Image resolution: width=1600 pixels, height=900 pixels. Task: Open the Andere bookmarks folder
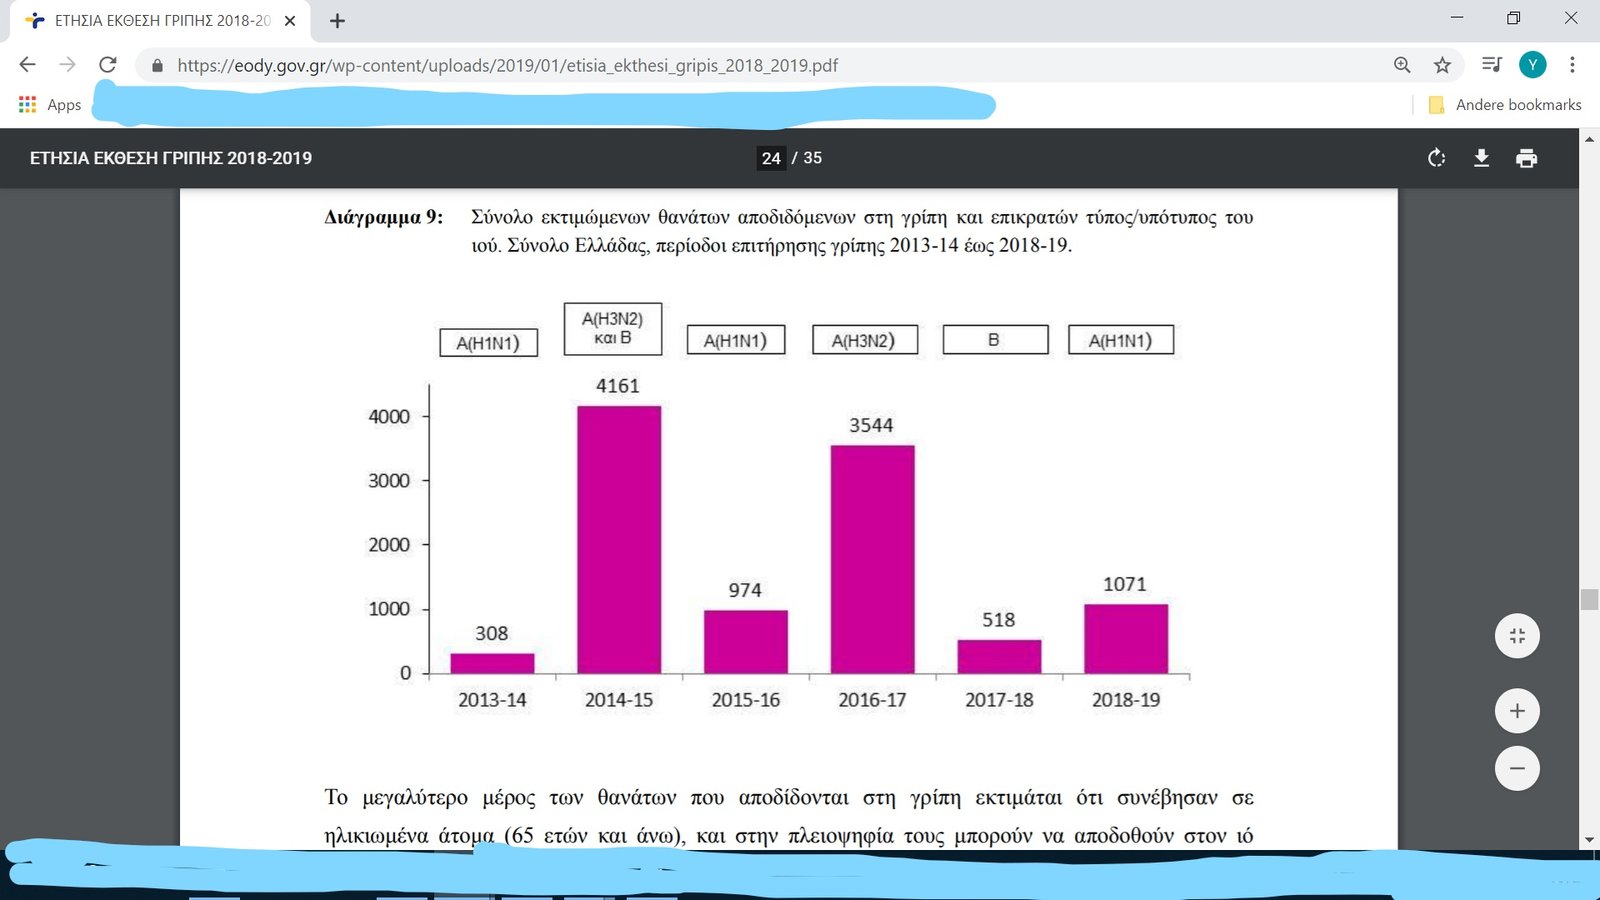point(1506,105)
